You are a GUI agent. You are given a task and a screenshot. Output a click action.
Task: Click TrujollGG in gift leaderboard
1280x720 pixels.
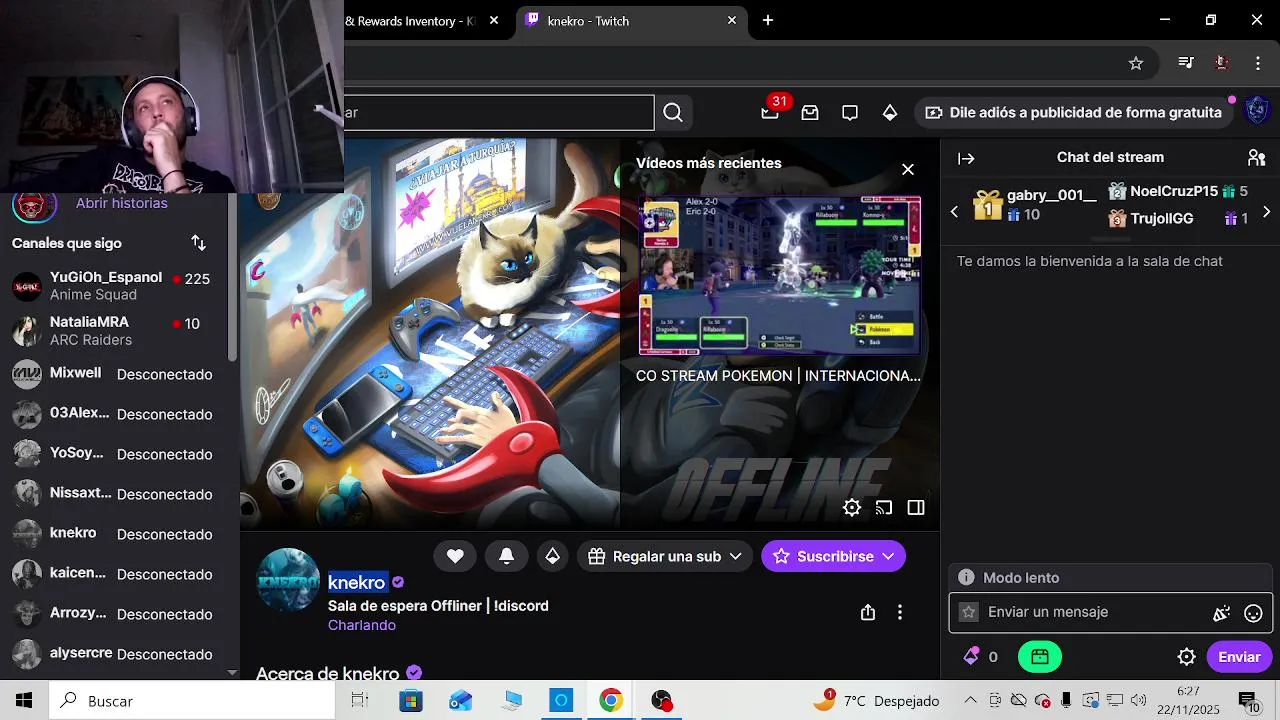pos(1177,218)
